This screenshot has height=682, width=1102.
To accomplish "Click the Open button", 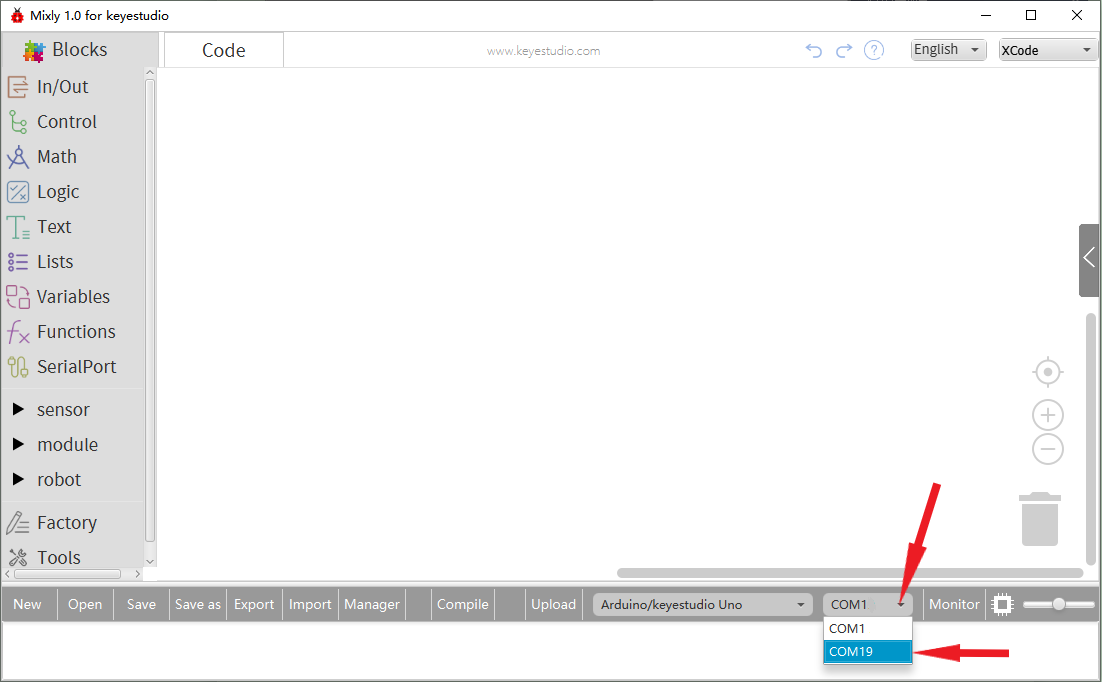I will 85,605.
